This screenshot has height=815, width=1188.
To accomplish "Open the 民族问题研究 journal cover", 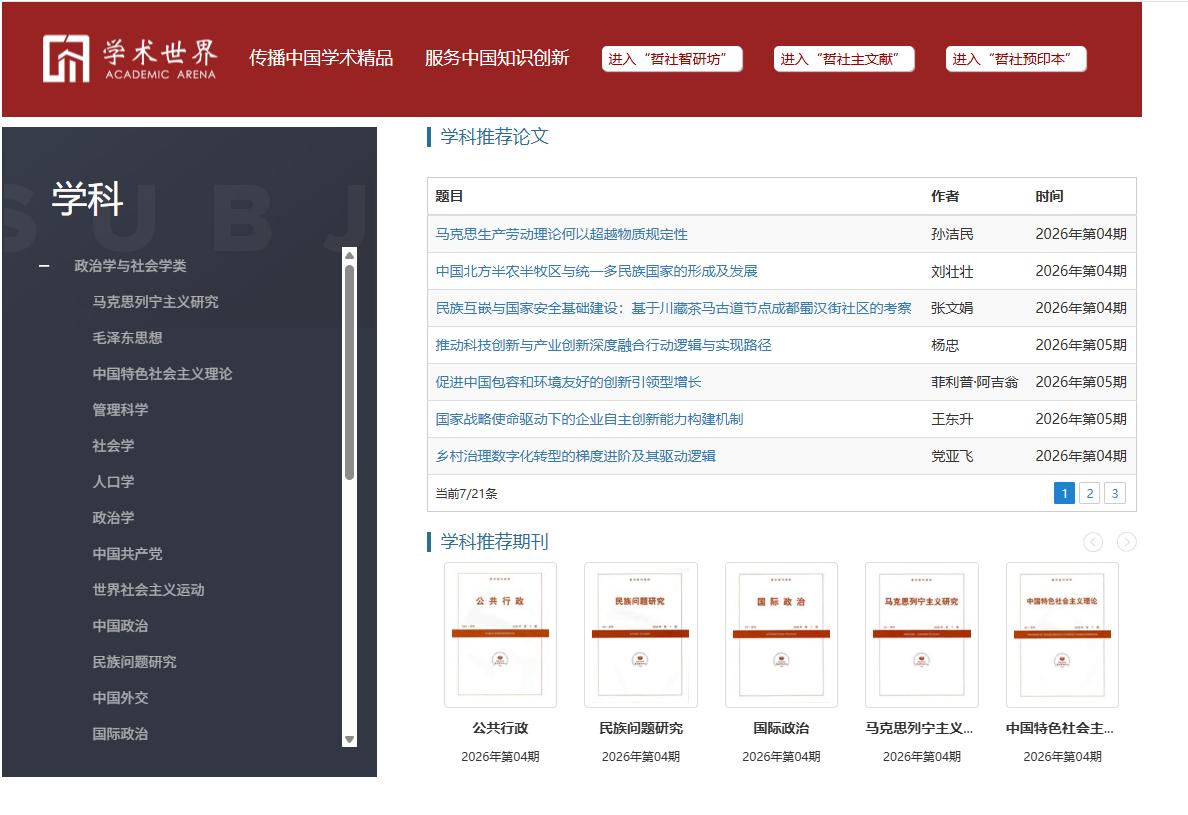I will [x=640, y=635].
